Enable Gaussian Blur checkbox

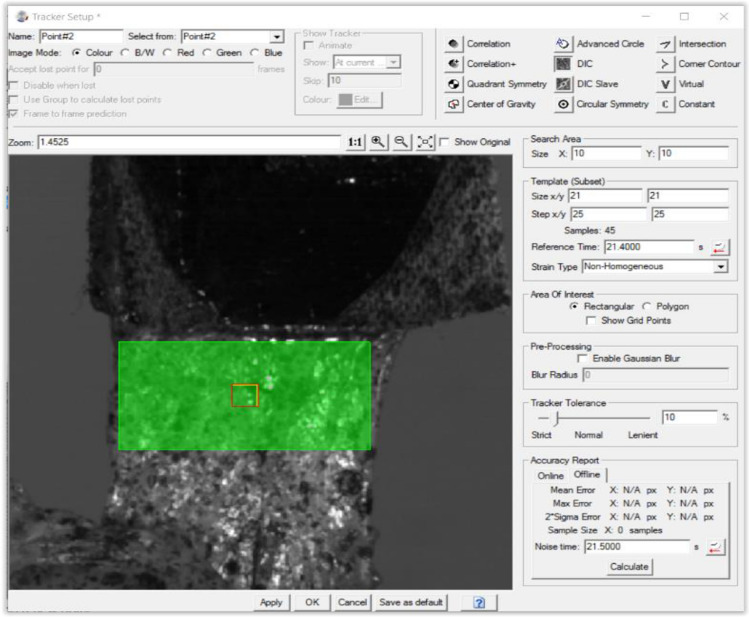pos(582,358)
